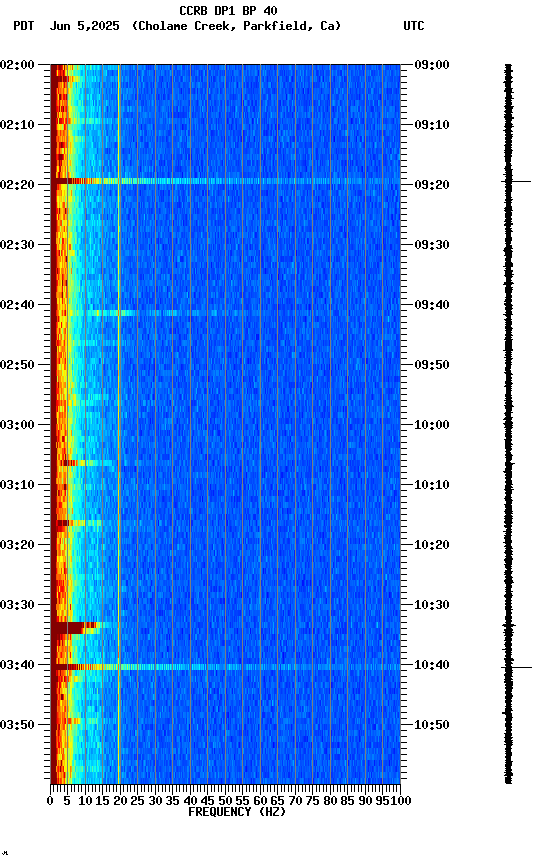
Task: Click the PDT time label 02:20
Action: tap(17, 185)
